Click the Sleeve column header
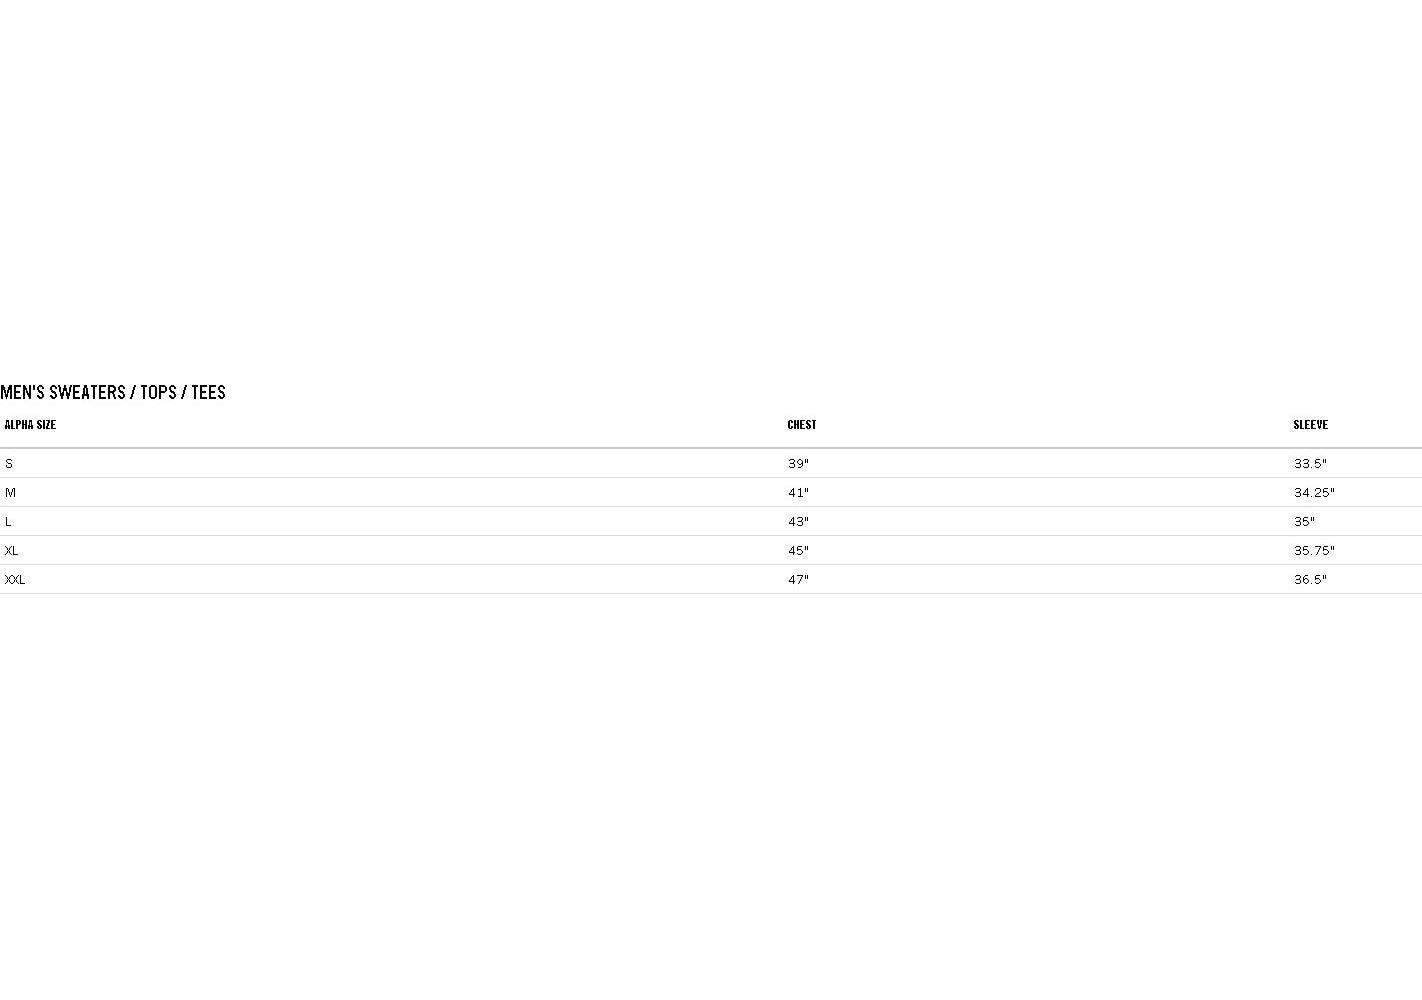This screenshot has height=1000, width=1422. [1310, 425]
